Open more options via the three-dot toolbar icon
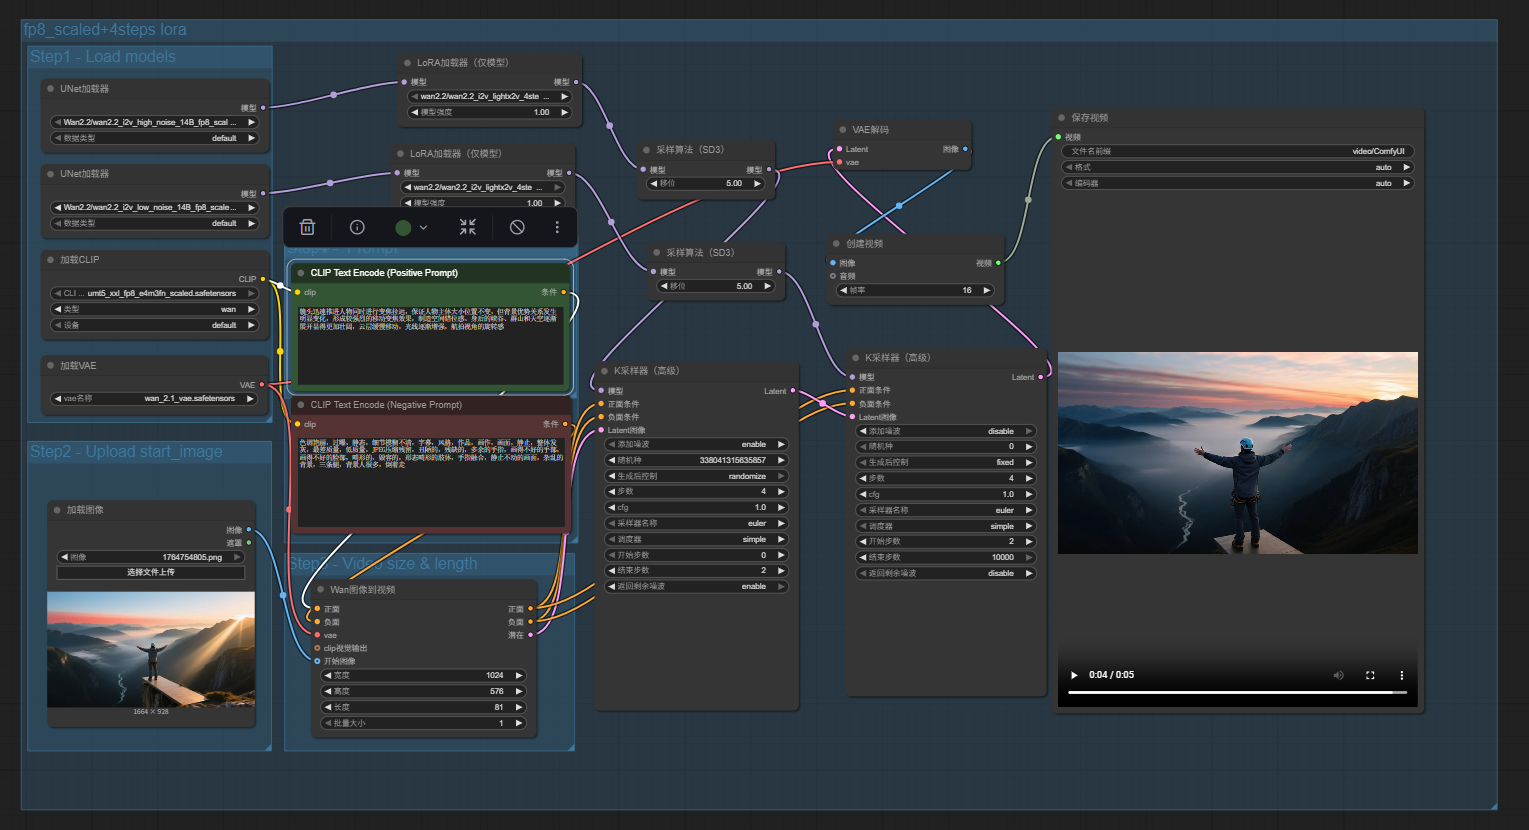 tap(557, 227)
